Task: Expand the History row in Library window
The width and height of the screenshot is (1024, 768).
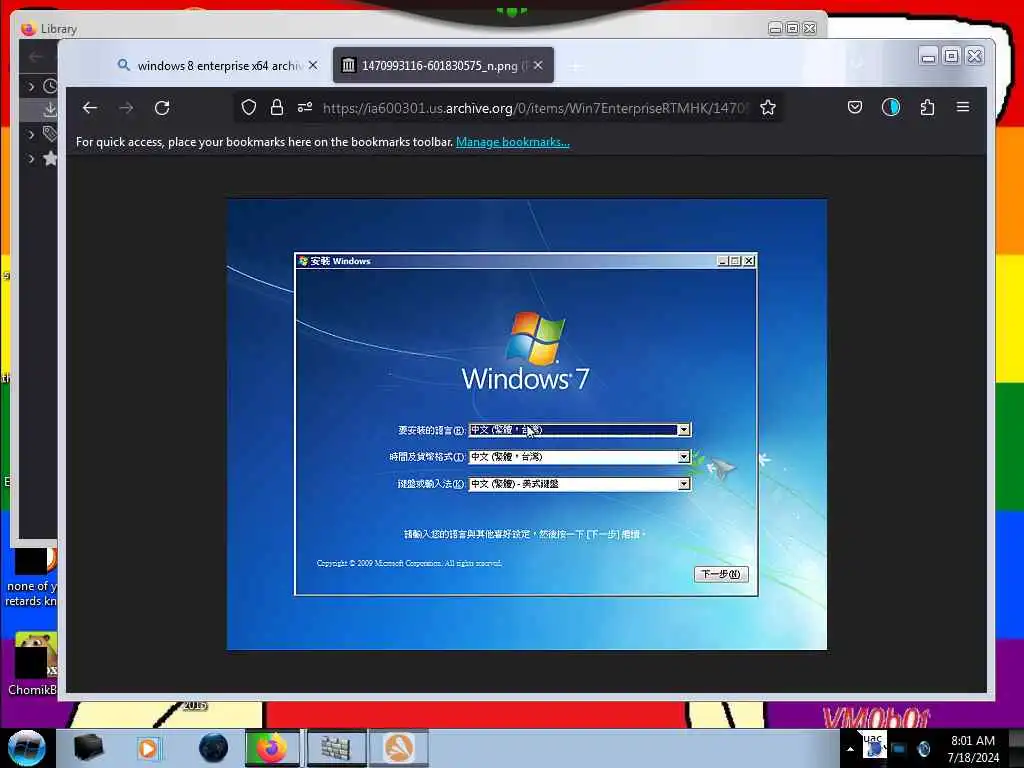Action: click(x=31, y=86)
